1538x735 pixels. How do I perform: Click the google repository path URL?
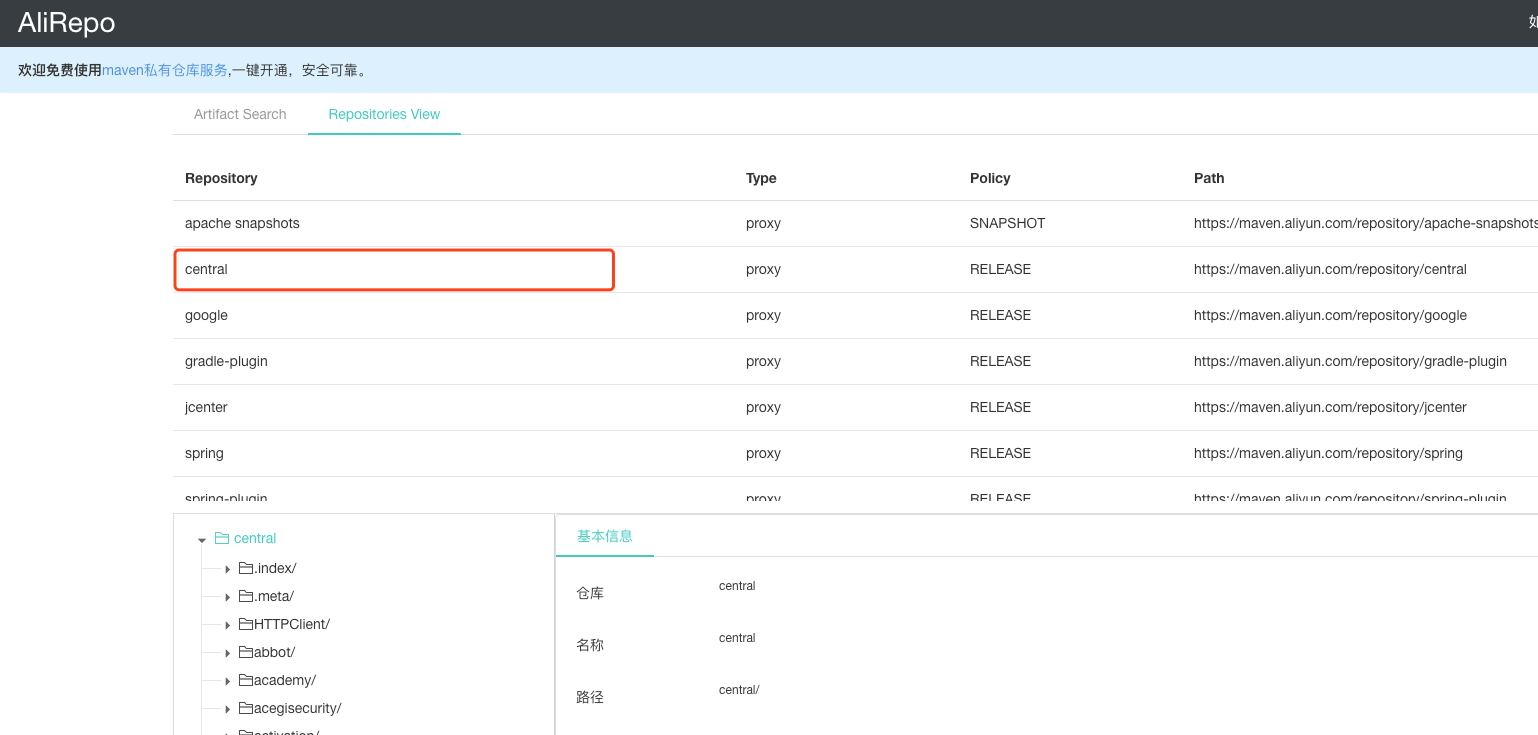(x=1330, y=315)
